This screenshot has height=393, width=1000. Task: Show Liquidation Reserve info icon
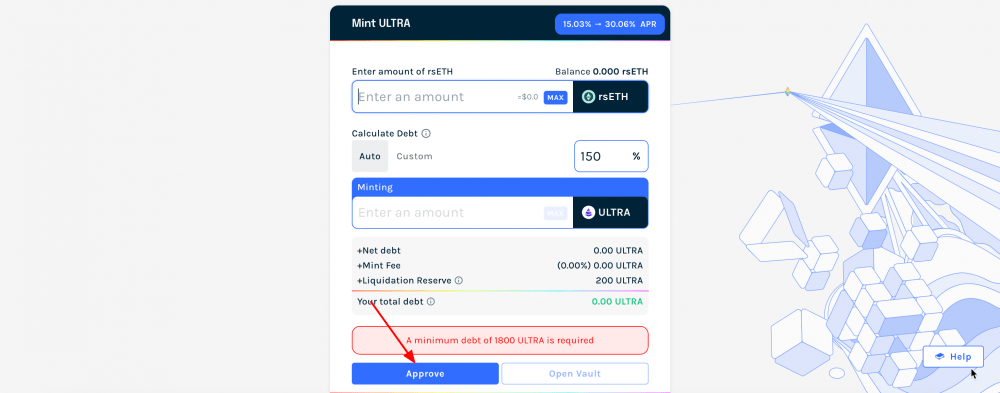[x=459, y=281]
